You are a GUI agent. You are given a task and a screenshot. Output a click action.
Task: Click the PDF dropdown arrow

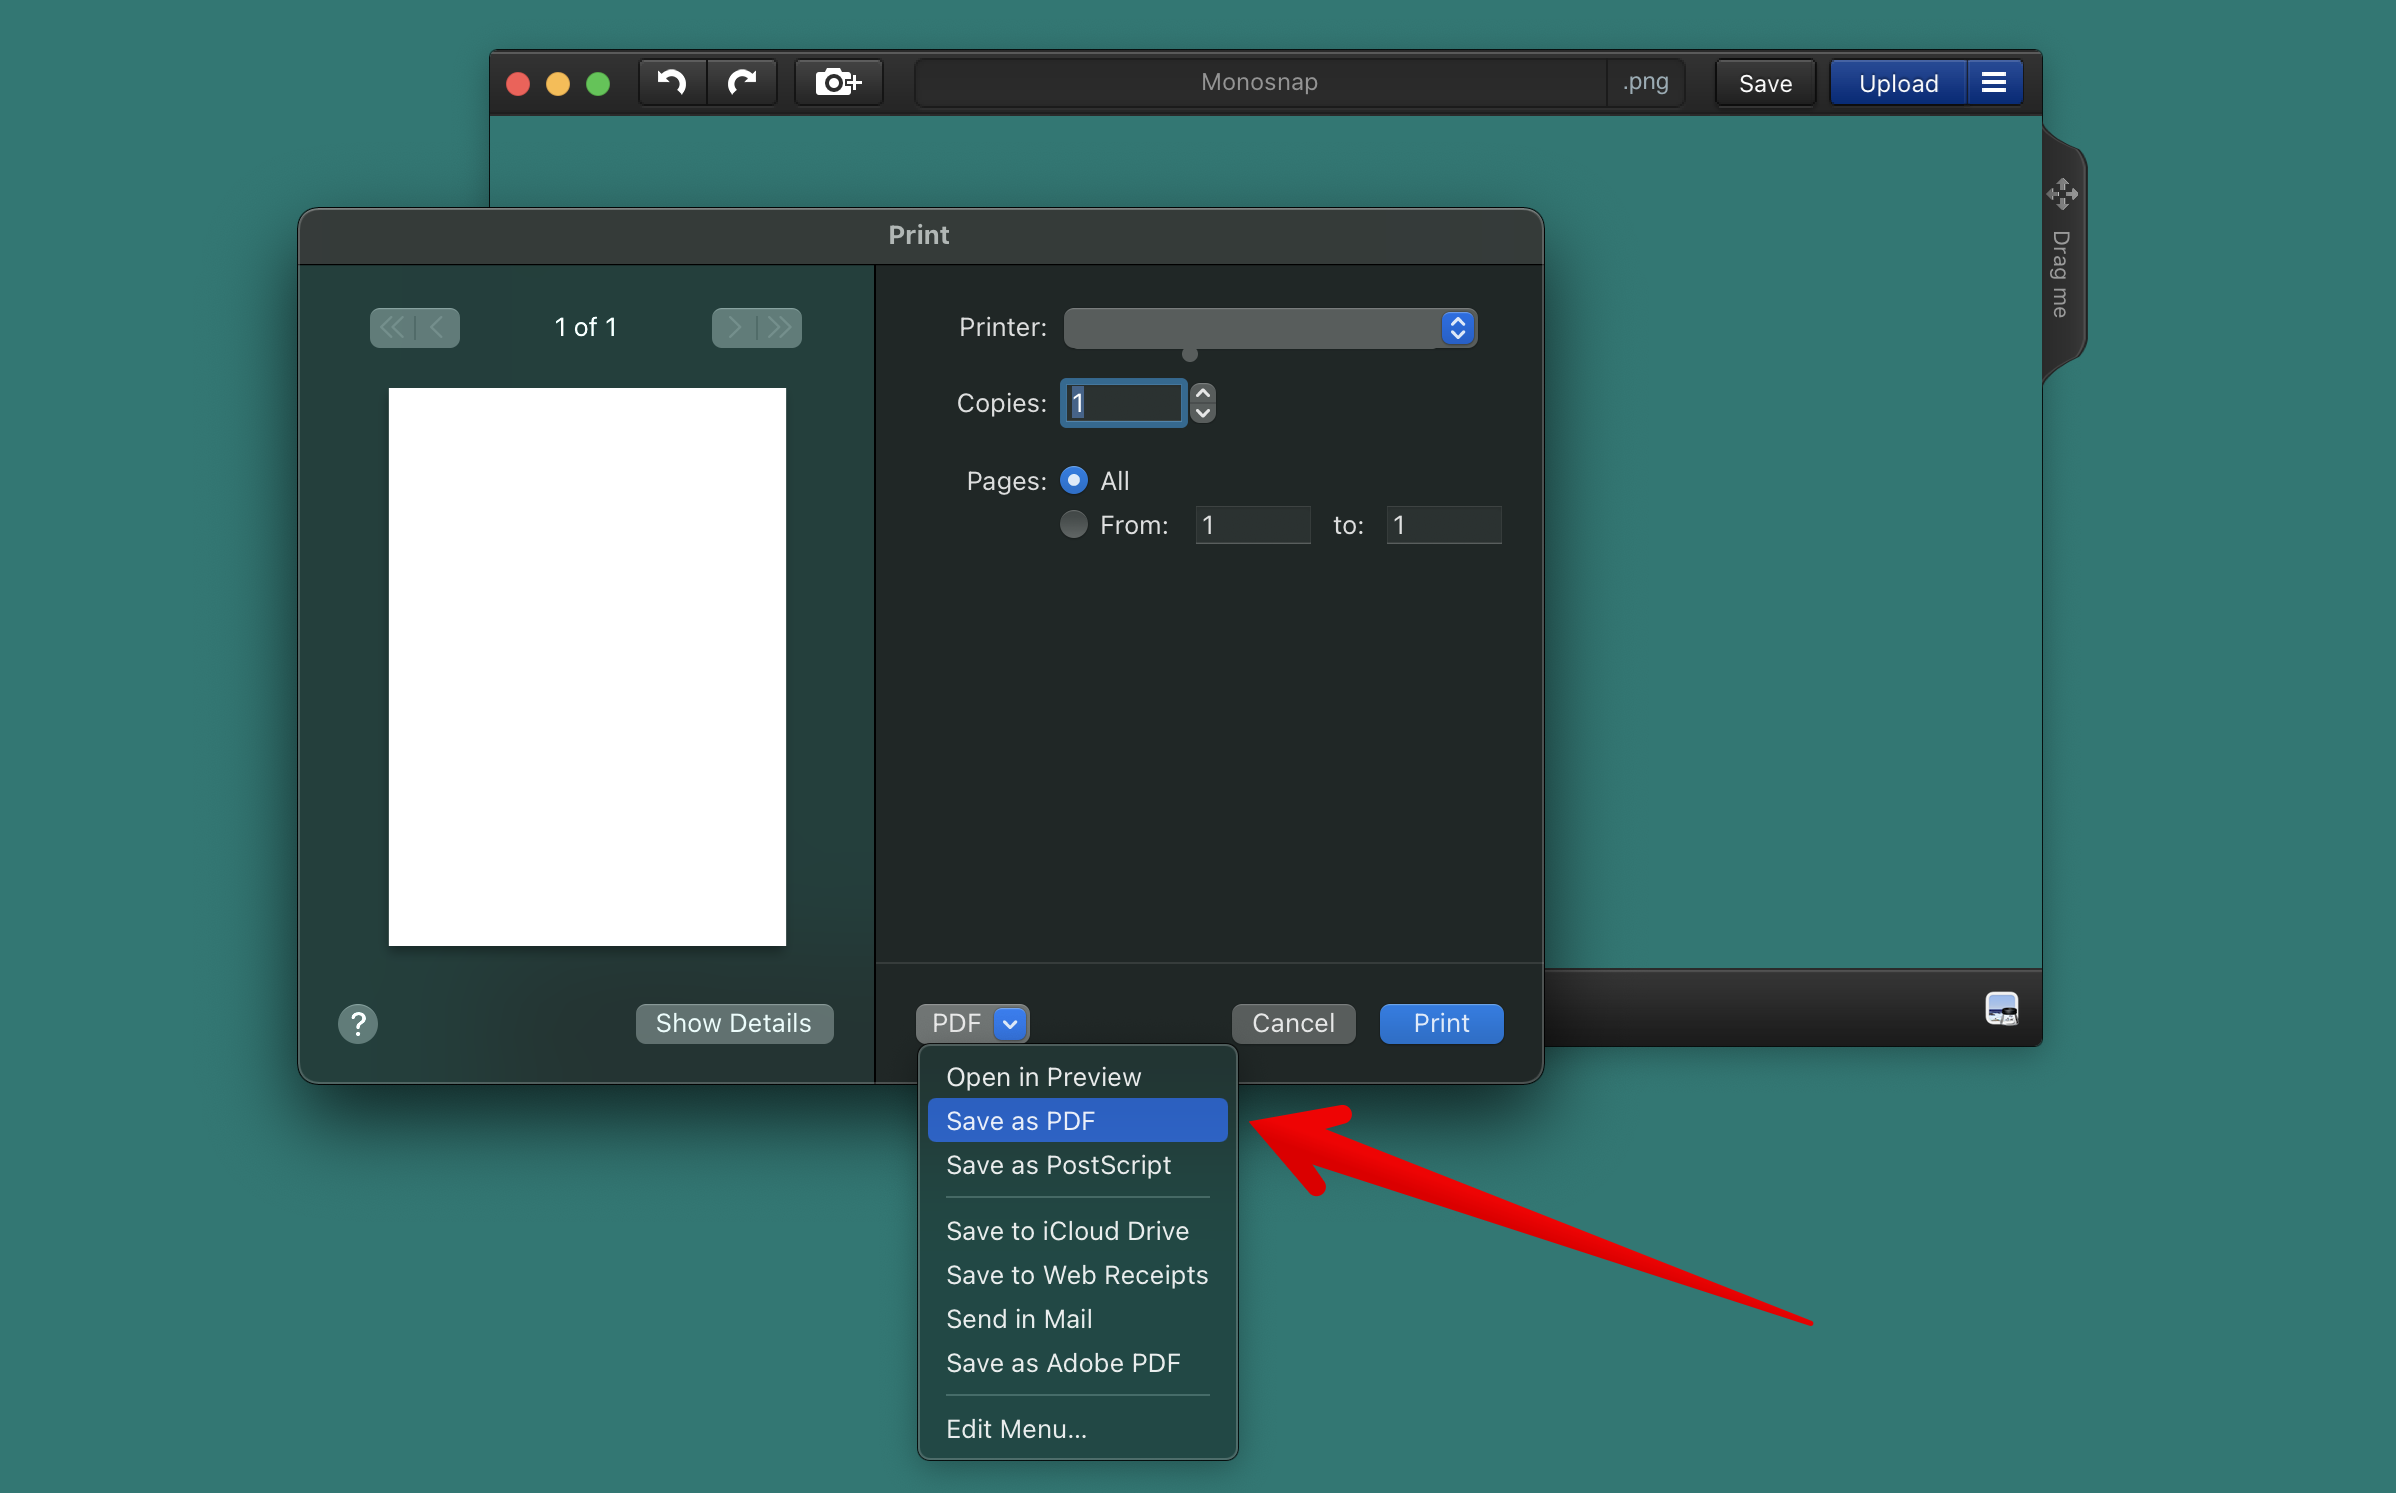(x=1010, y=1023)
